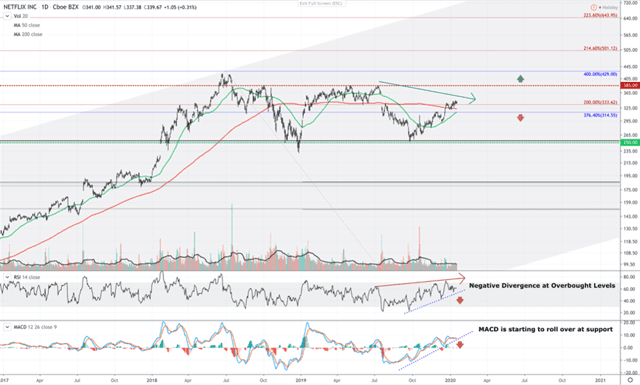
Task: Select the red RSI divergence arrow tip
Action: click(462, 278)
